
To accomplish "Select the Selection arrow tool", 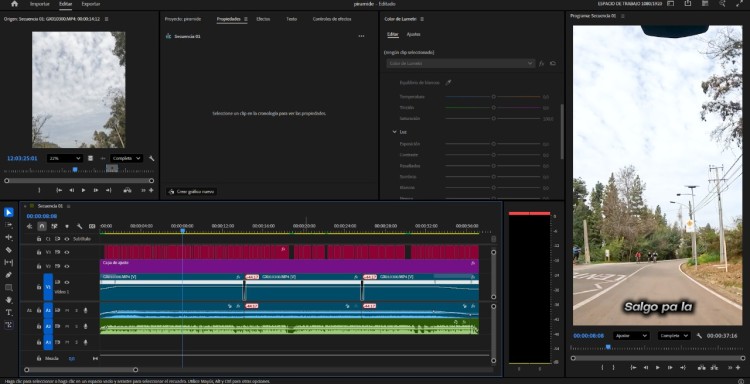I will [x=9, y=212].
